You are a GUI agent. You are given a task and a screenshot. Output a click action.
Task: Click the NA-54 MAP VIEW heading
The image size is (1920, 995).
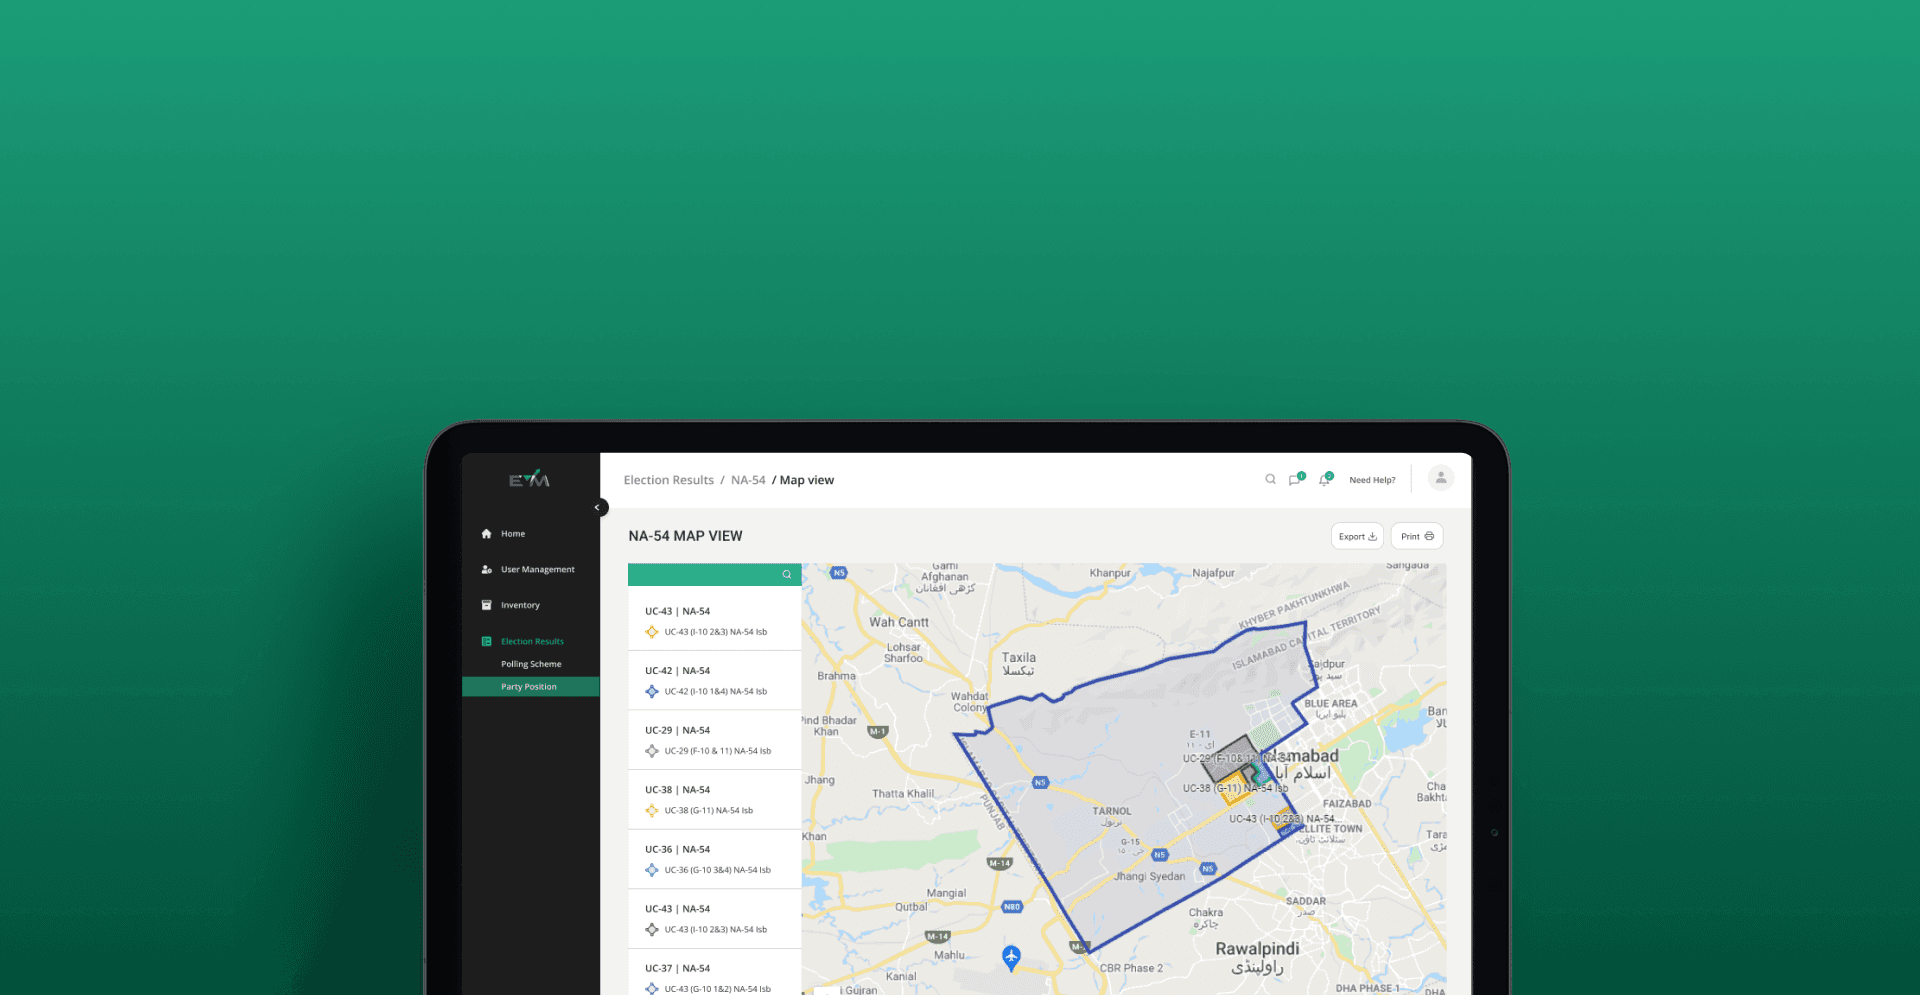(x=685, y=537)
